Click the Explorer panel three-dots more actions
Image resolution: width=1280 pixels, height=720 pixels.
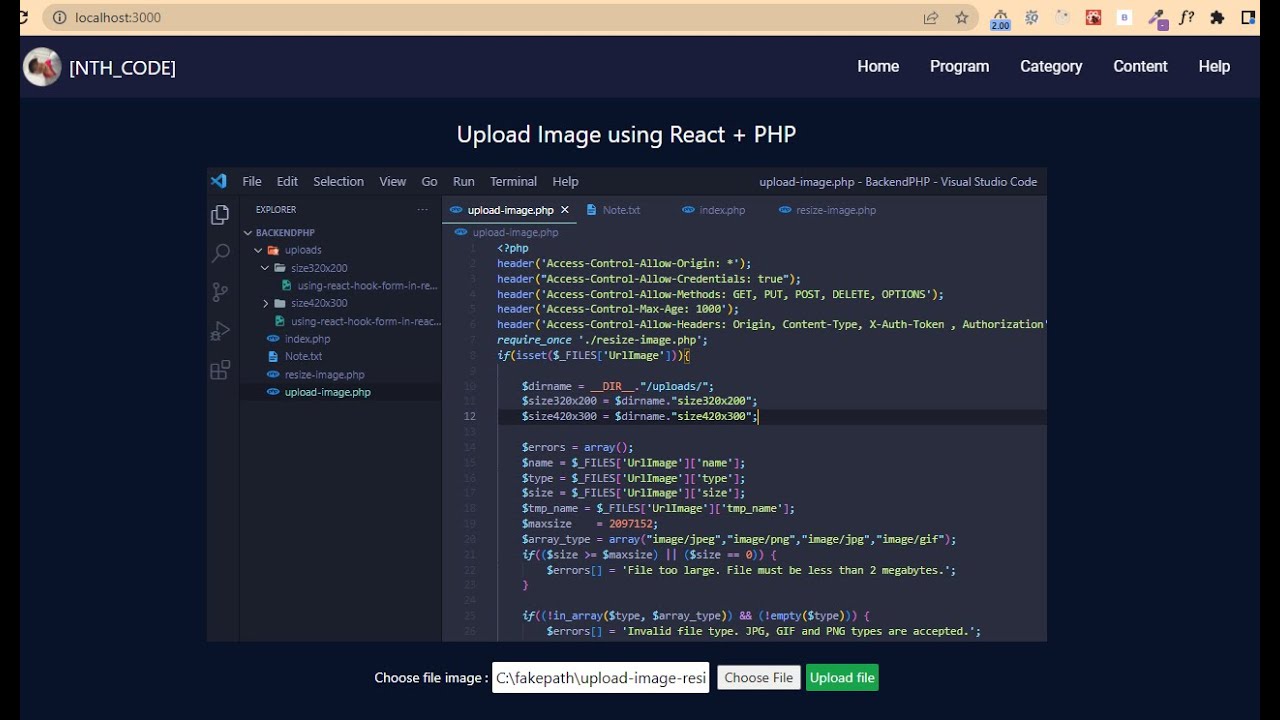click(423, 210)
